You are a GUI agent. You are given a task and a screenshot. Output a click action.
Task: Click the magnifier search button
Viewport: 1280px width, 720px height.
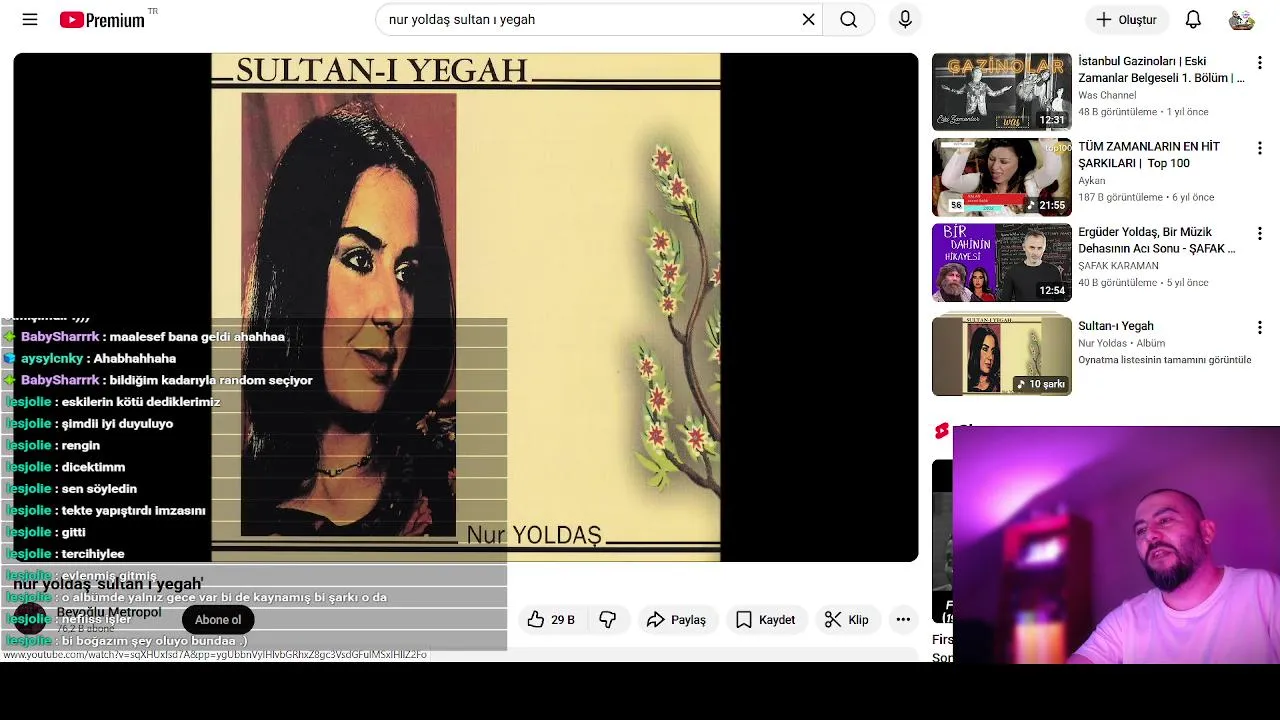coord(849,19)
